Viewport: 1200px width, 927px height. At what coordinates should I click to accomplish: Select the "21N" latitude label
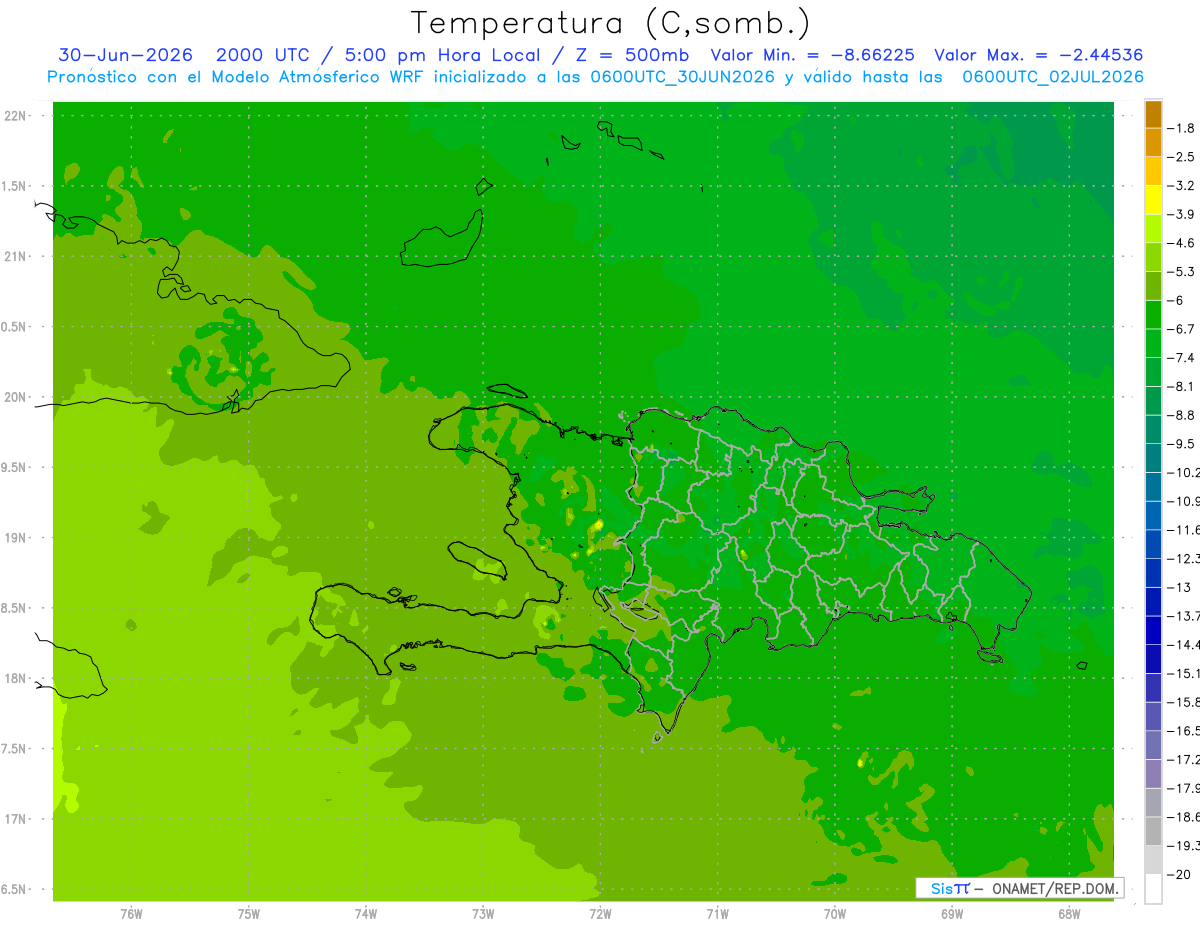coord(17,256)
